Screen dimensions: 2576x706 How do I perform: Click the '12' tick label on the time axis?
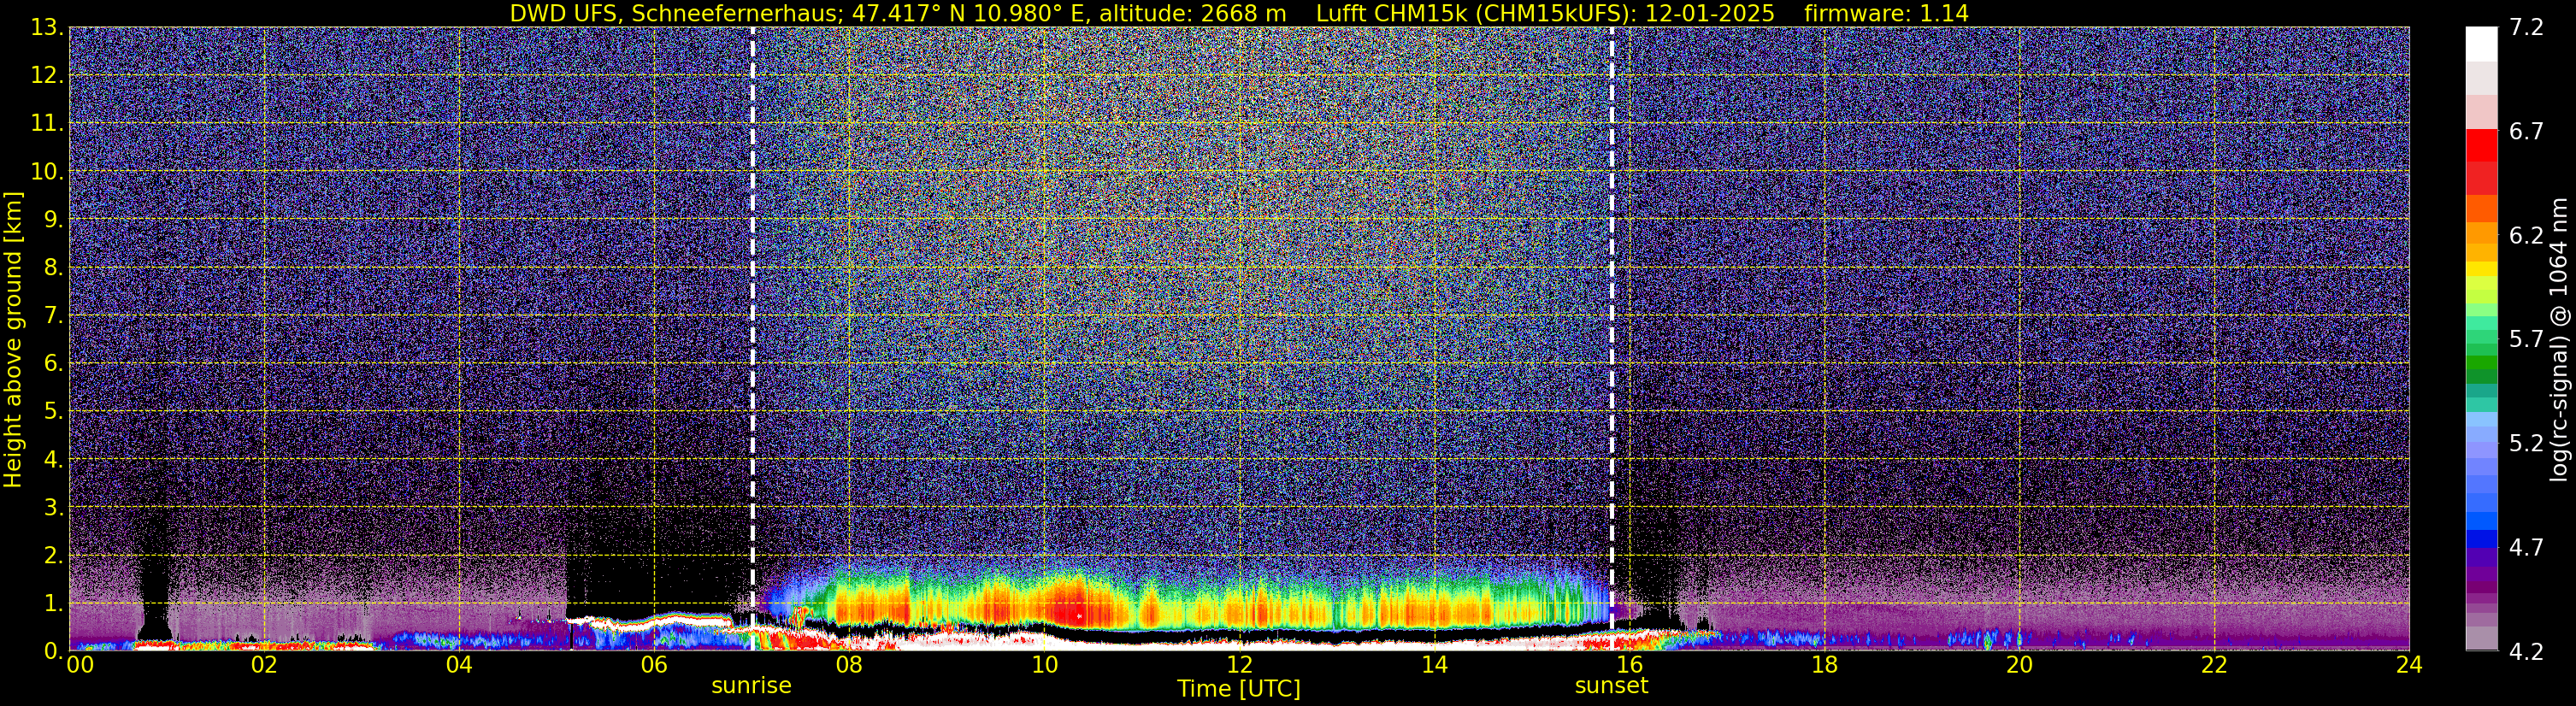pyautogui.click(x=1239, y=665)
